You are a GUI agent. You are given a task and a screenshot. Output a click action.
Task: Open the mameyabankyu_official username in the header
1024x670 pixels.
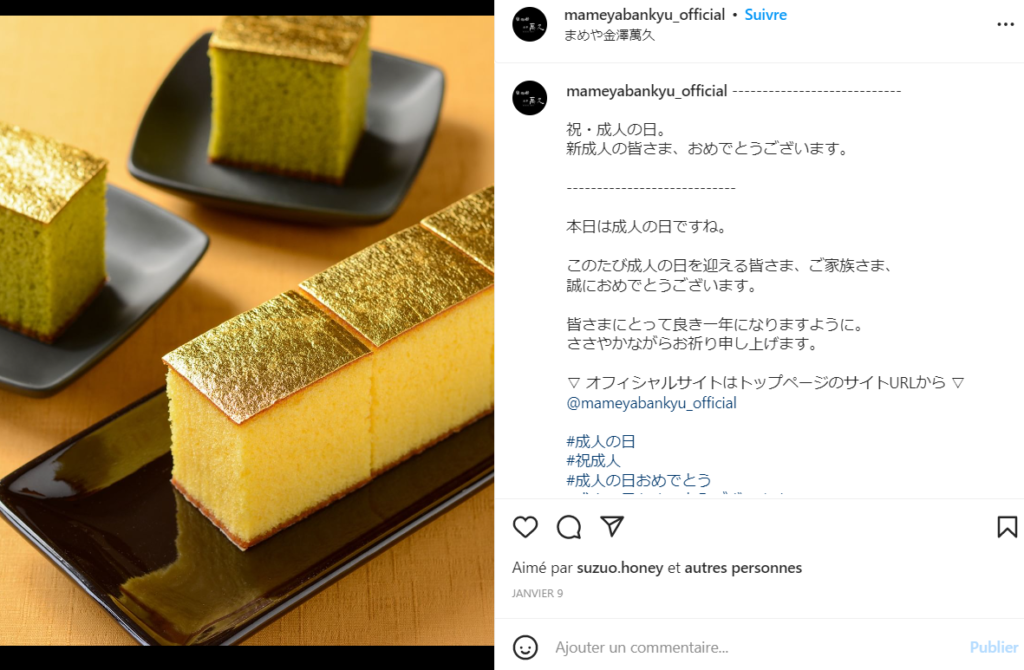[x=644, y=15]
